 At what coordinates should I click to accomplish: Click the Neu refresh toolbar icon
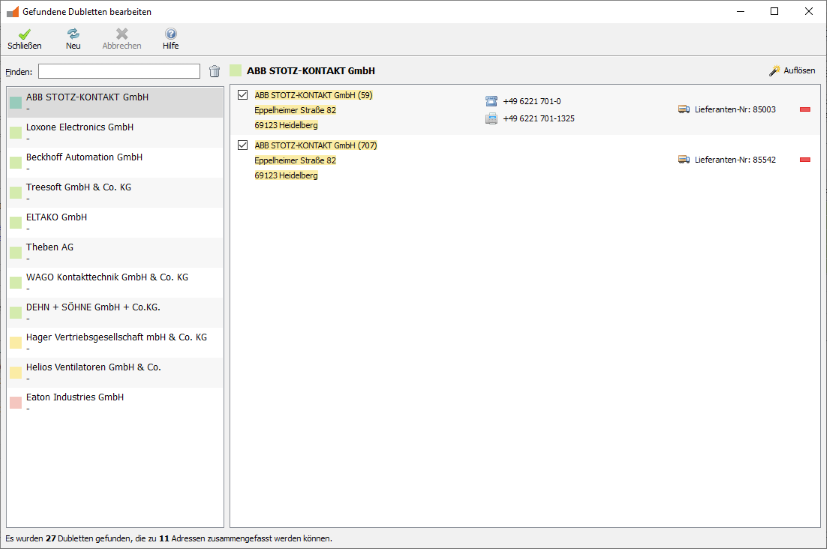(x=73, y=35)
